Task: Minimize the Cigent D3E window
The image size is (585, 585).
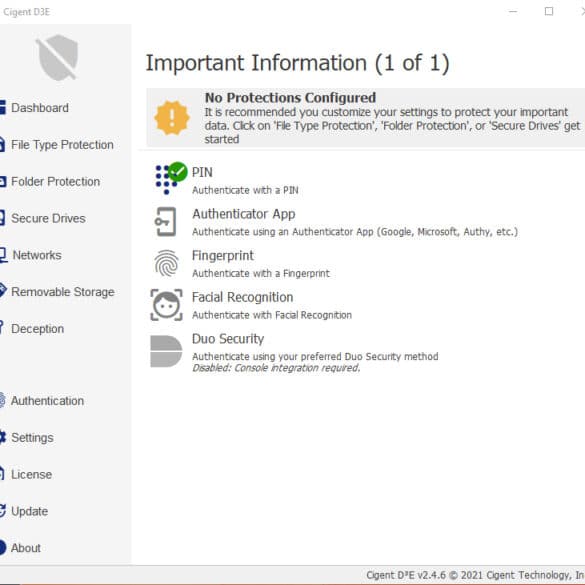Action: click(513, 12)
